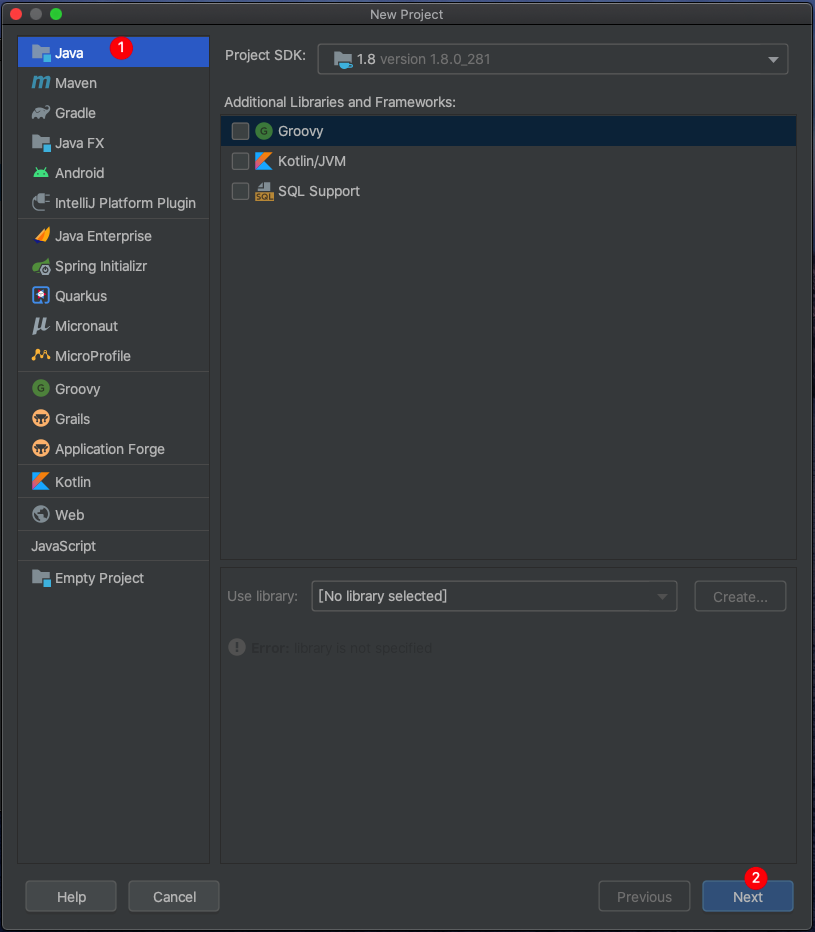Click the Kotlin icon in the sidebar

pos(41,481)
